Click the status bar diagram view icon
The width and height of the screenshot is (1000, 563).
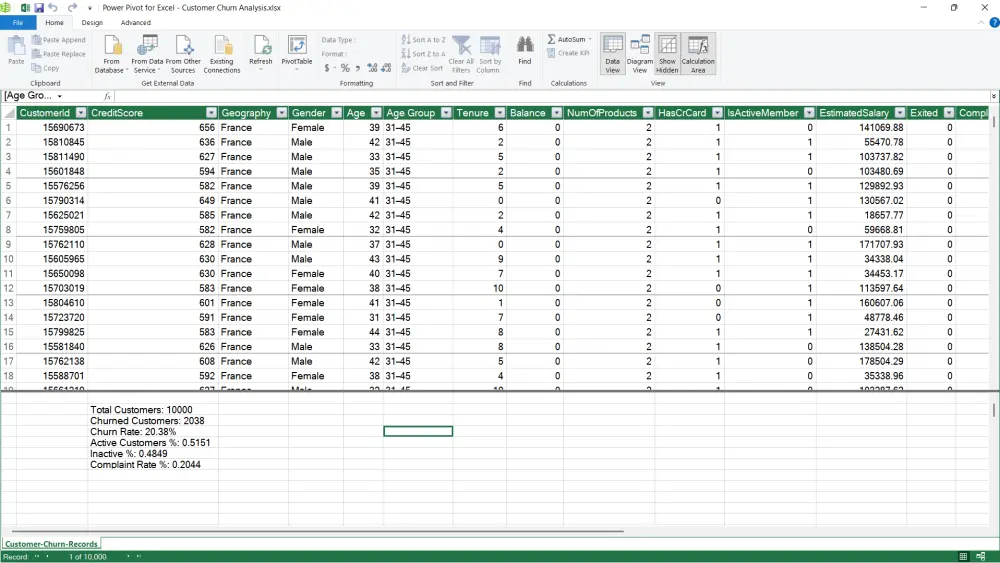tap(981, 557)
